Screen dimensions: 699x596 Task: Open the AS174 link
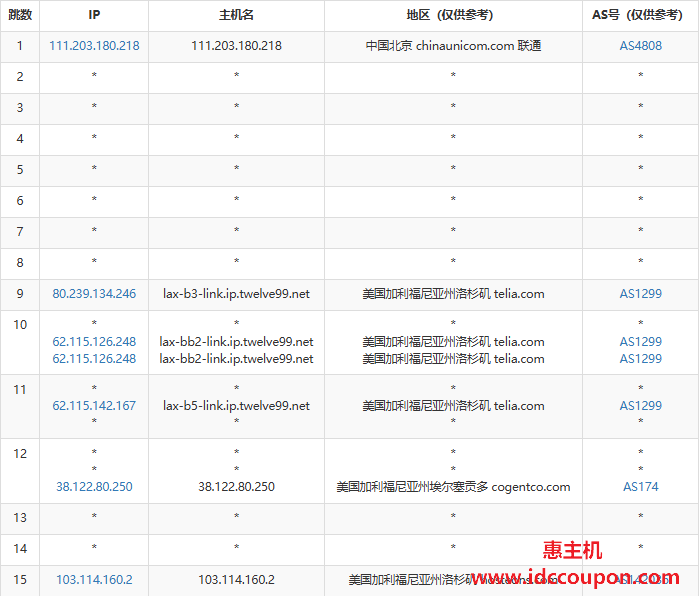[x=641, y=487]
